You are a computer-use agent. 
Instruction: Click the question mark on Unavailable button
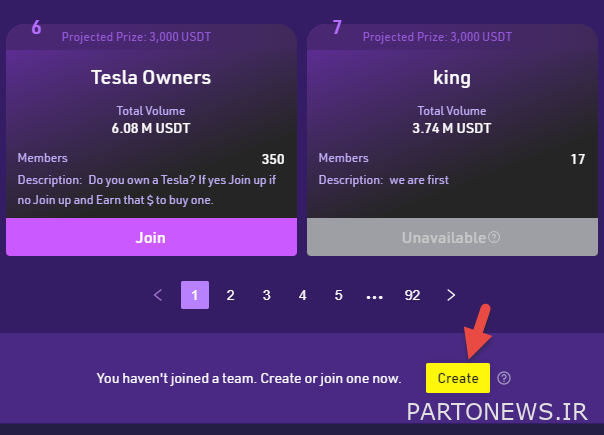(494, 237)
